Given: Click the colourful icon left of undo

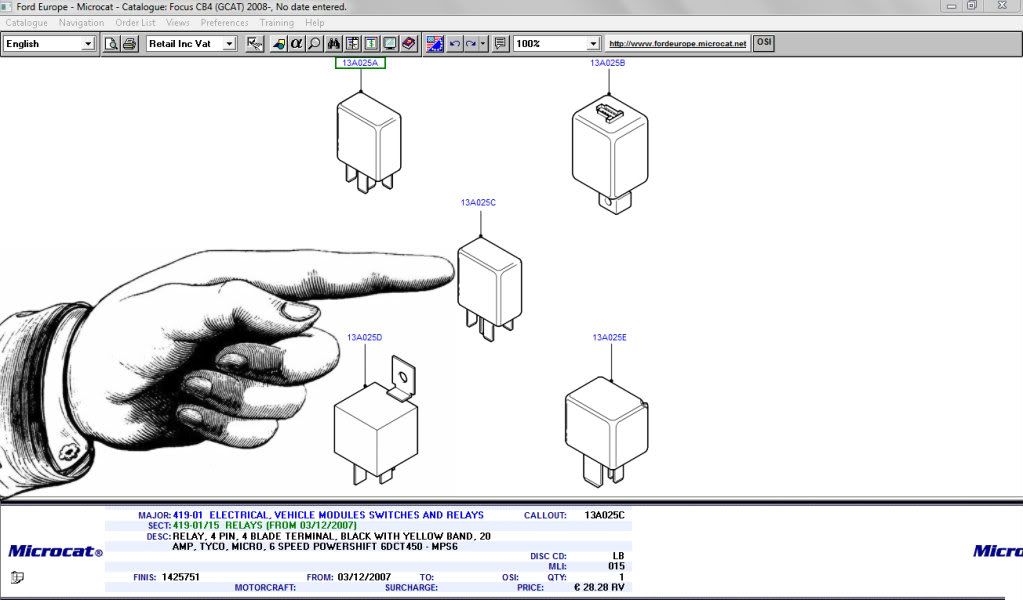Looking at the screenshot, I should [435, 44].
